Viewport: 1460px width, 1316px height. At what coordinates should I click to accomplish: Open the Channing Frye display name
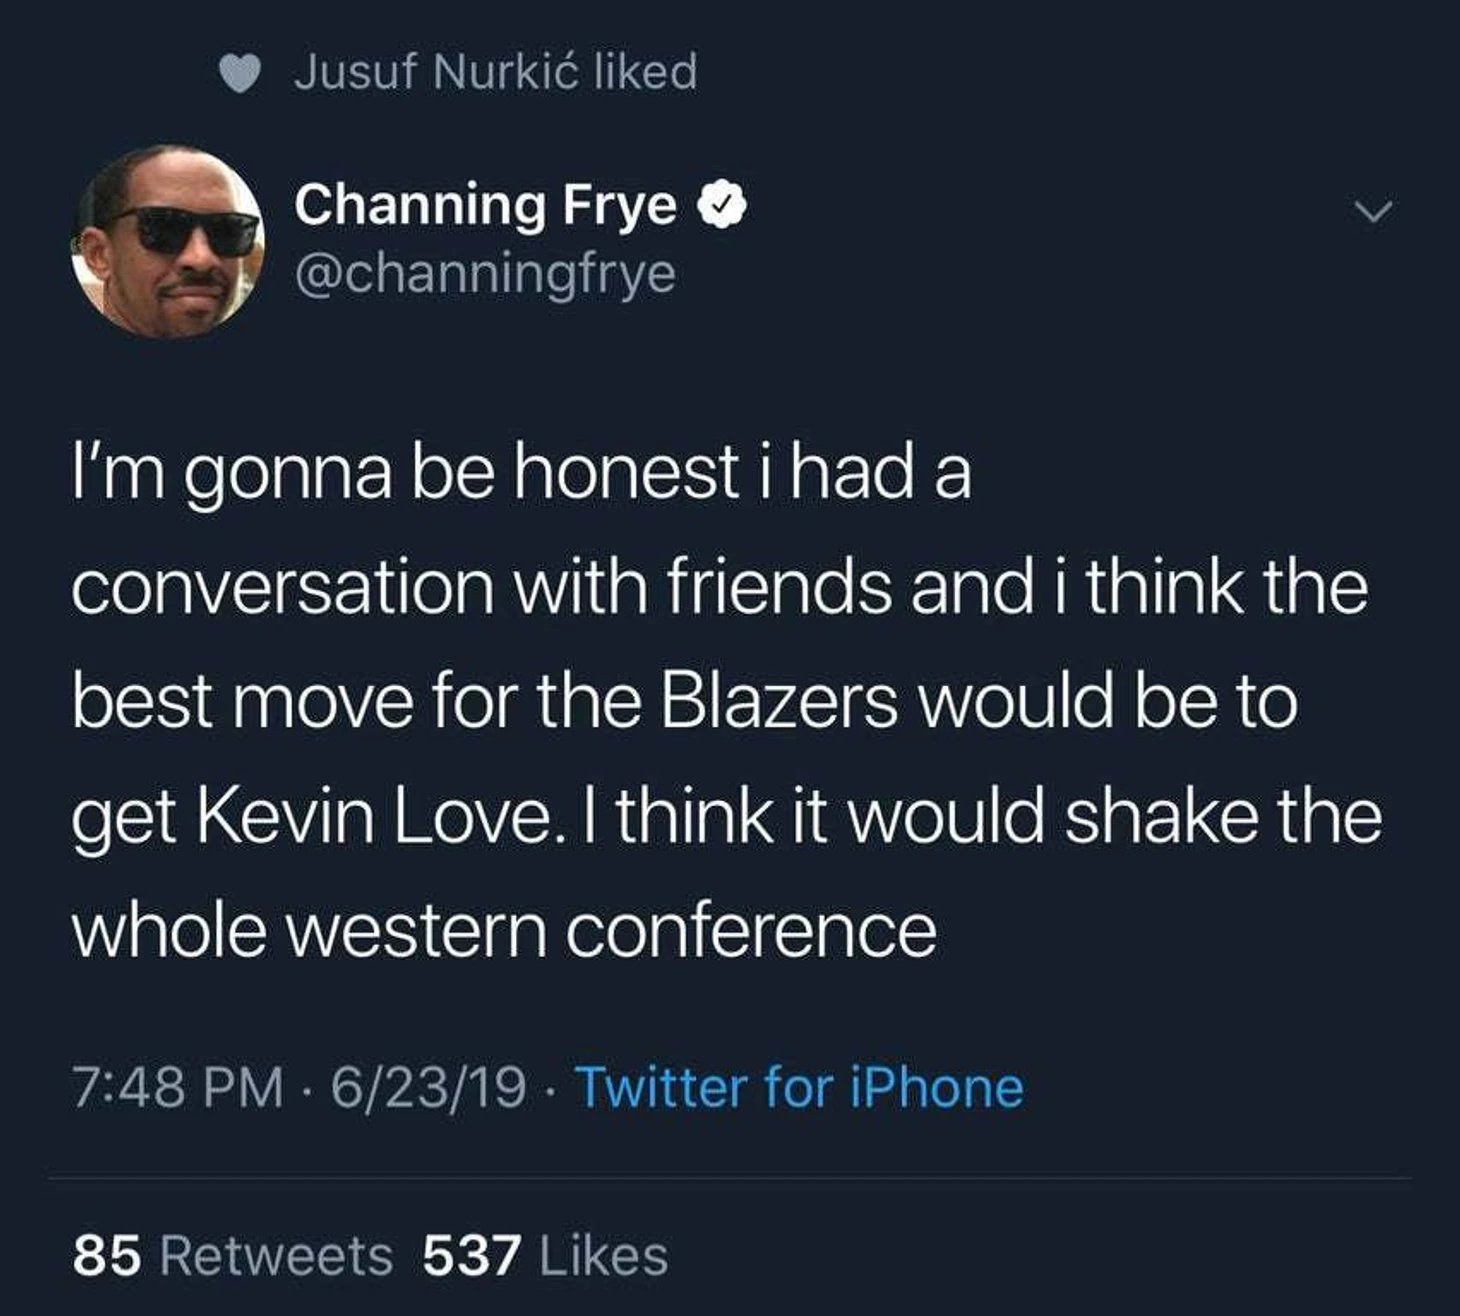coord(485,205)
